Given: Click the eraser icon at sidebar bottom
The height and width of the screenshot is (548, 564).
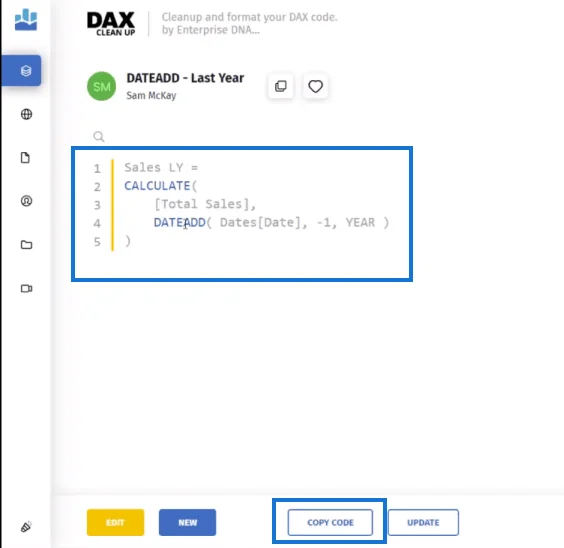Looking at the screenshot, I should (26, 527).
